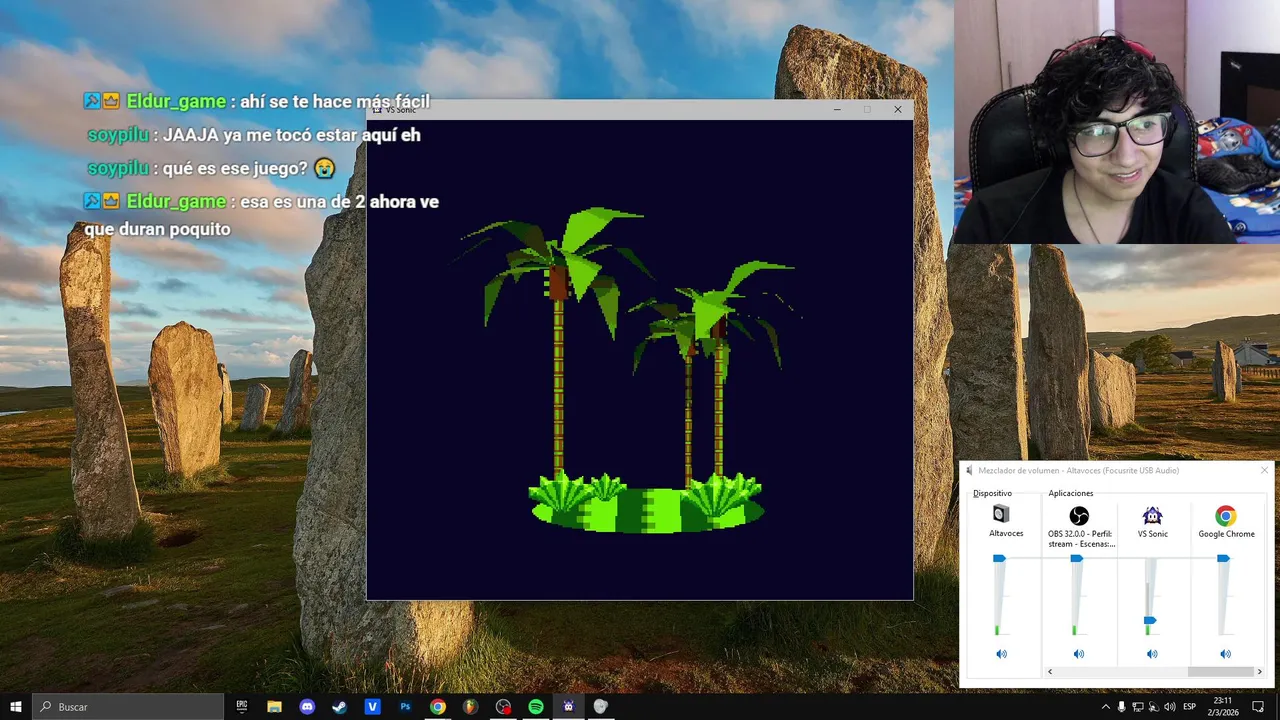The image size is (1280, 720).
Task: Mute Google Chrome in the volume mixer
Action: click(x=1225, y=654)
